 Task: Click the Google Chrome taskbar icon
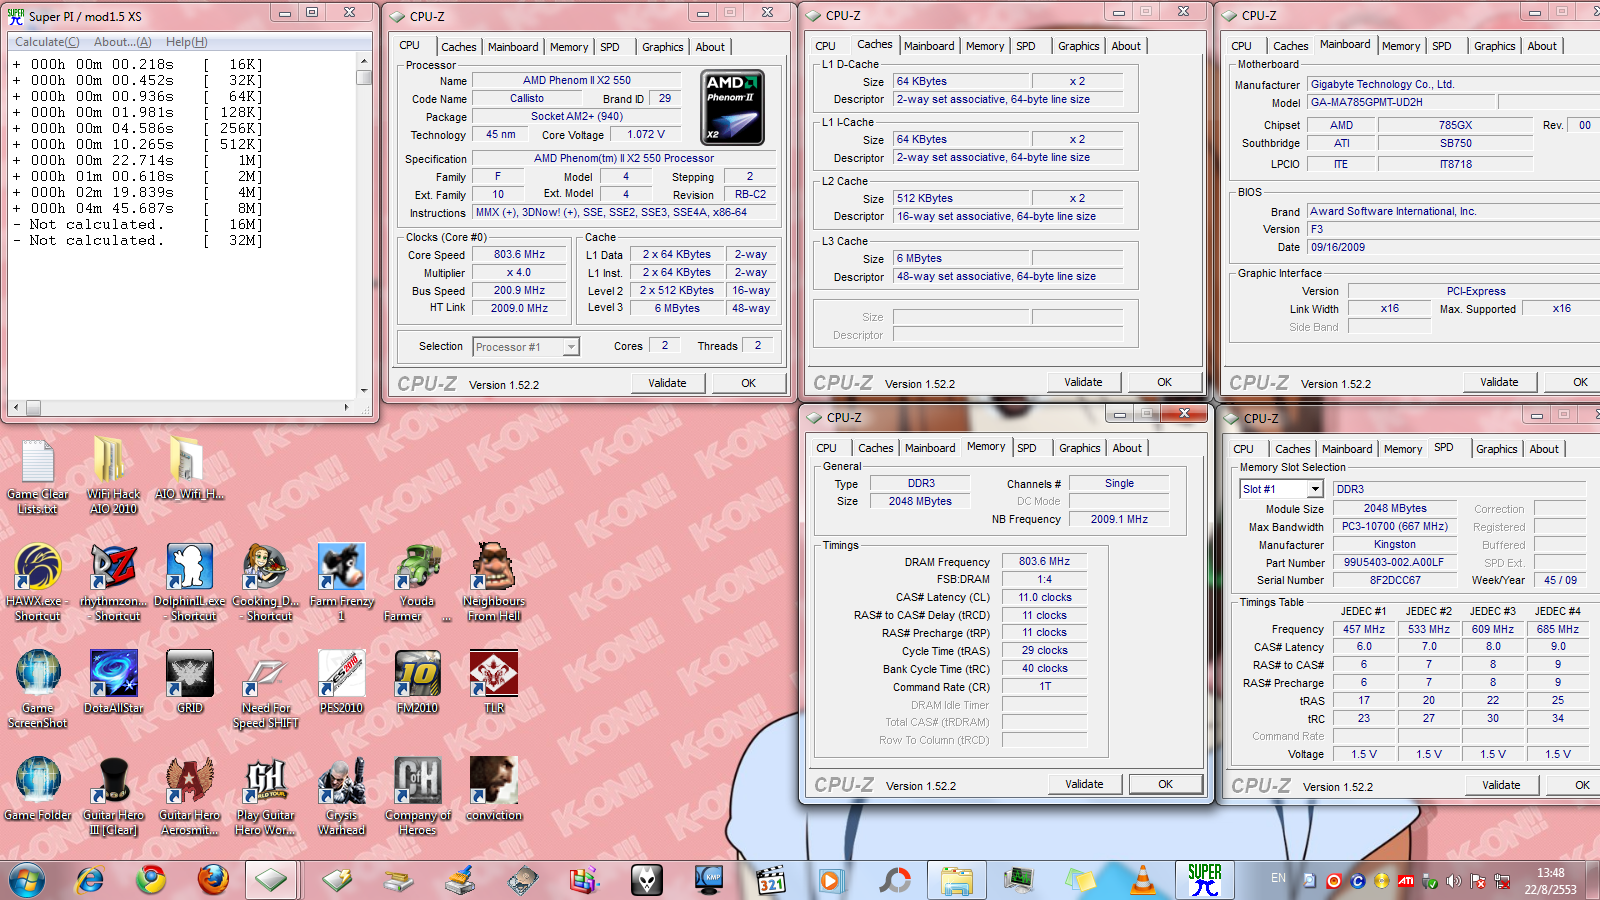(151, 880)
